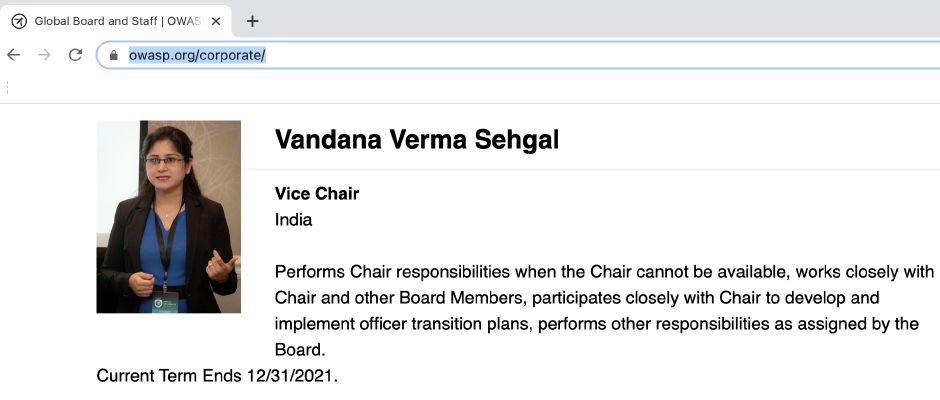This screenshot has width=940, height=400.
Task: Click the Vice Chair title text
Action: tap(316, 194)
